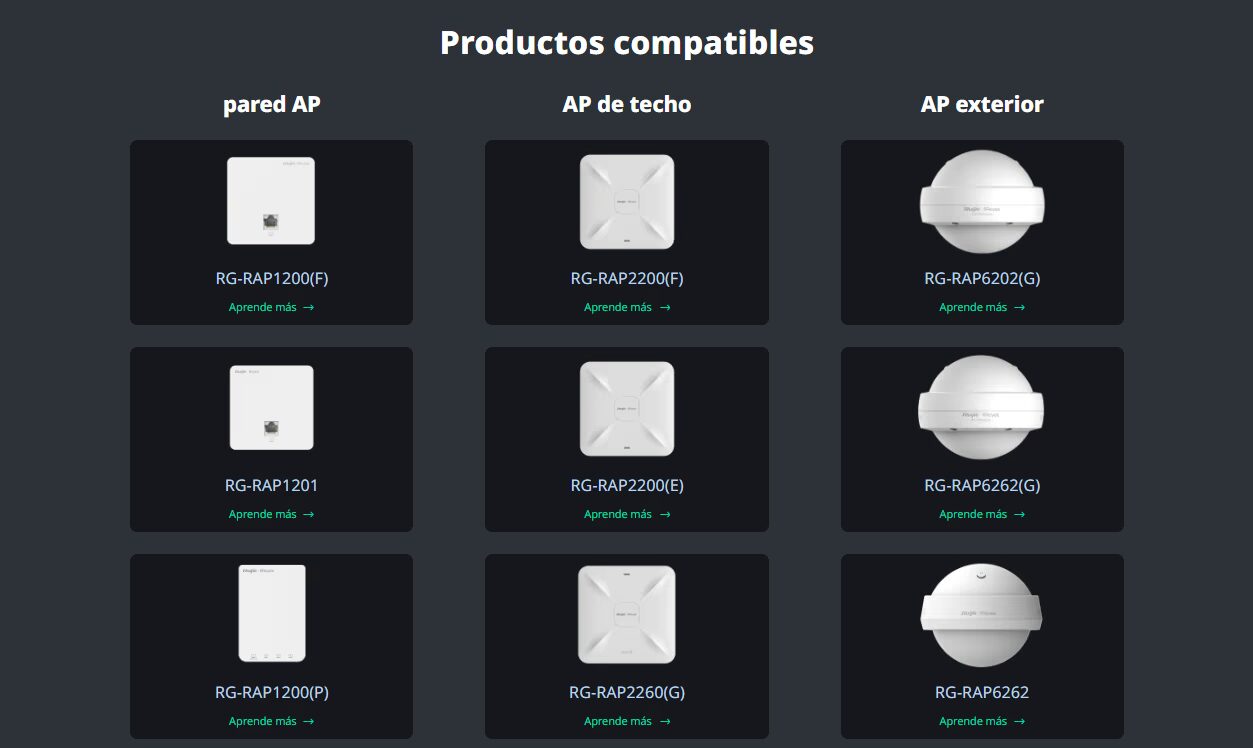Click Aprende más under RG-RAP2260(G)

[627, 721]
